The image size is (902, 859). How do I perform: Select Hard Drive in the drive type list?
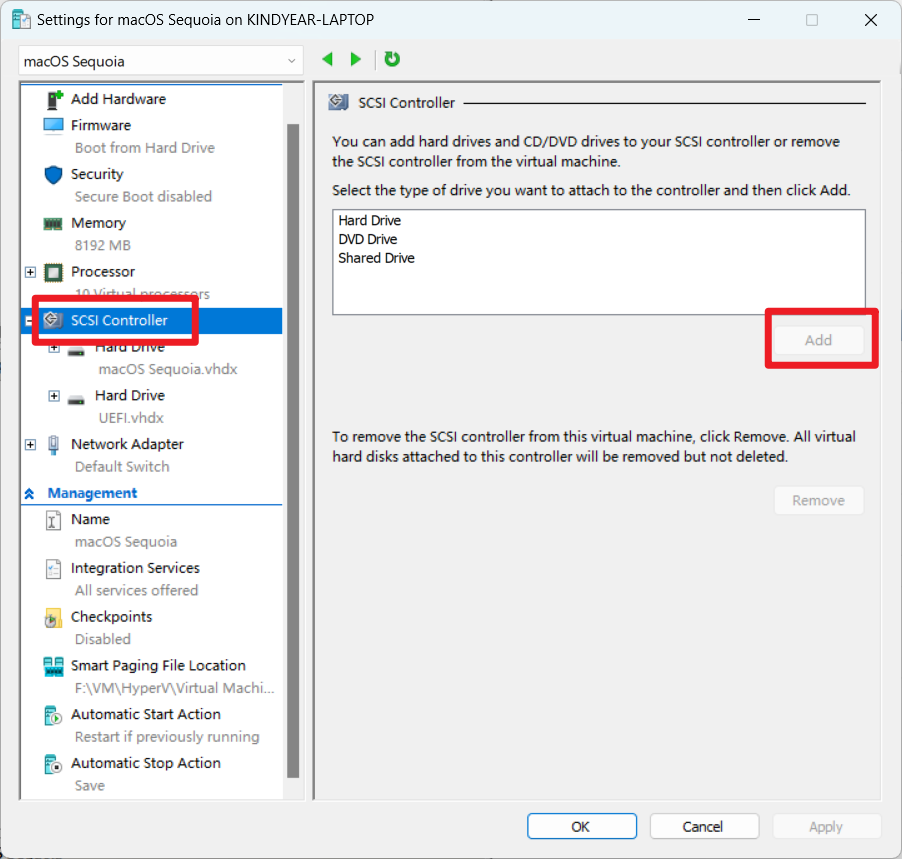coord(370,220)
